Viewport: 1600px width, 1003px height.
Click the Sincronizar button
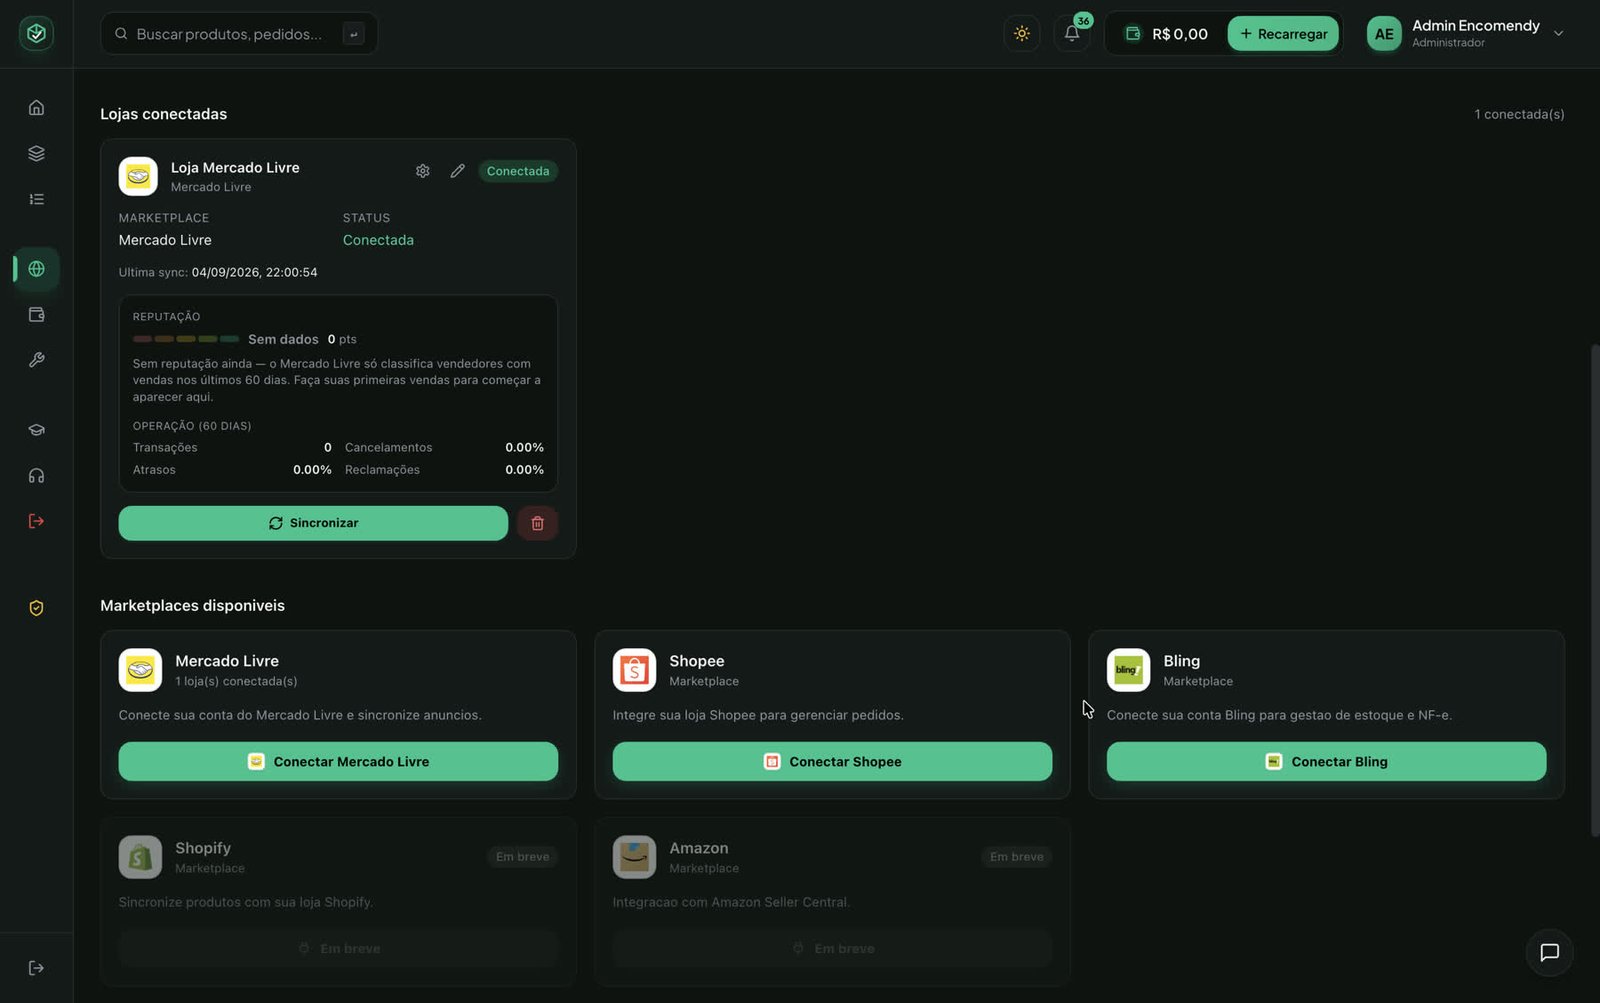(313, 523)
